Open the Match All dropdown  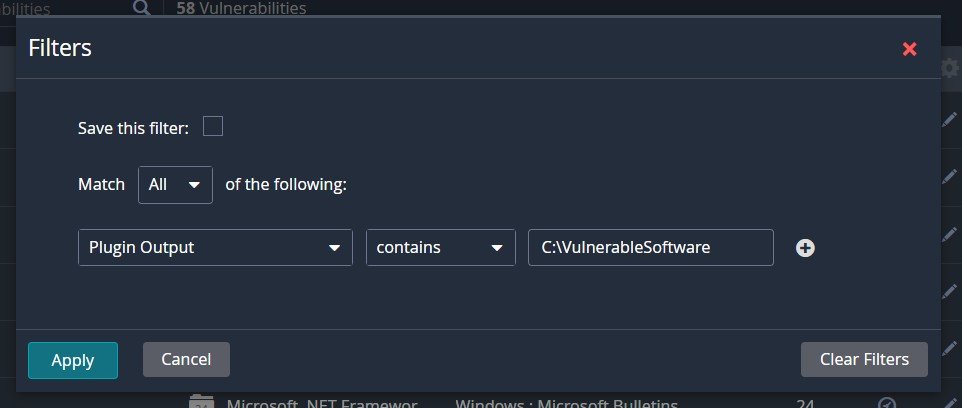(175, 185)
